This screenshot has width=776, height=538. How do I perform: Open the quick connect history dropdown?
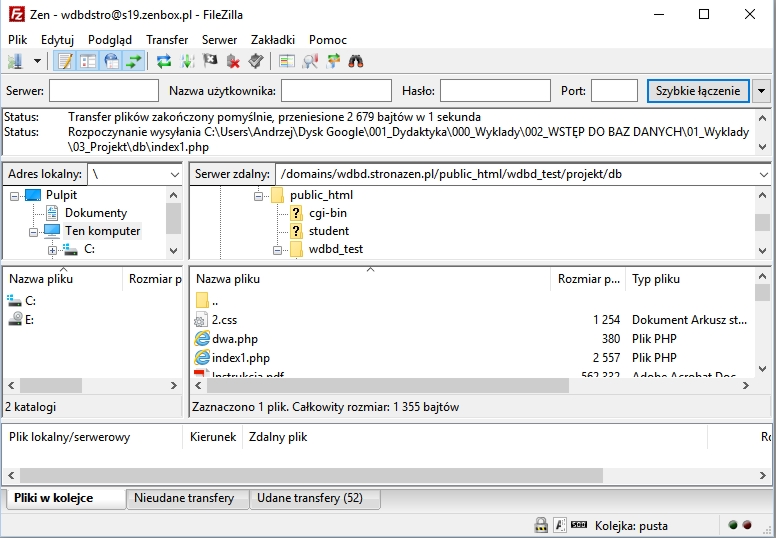pyautogui.click(x=761, y=91)
